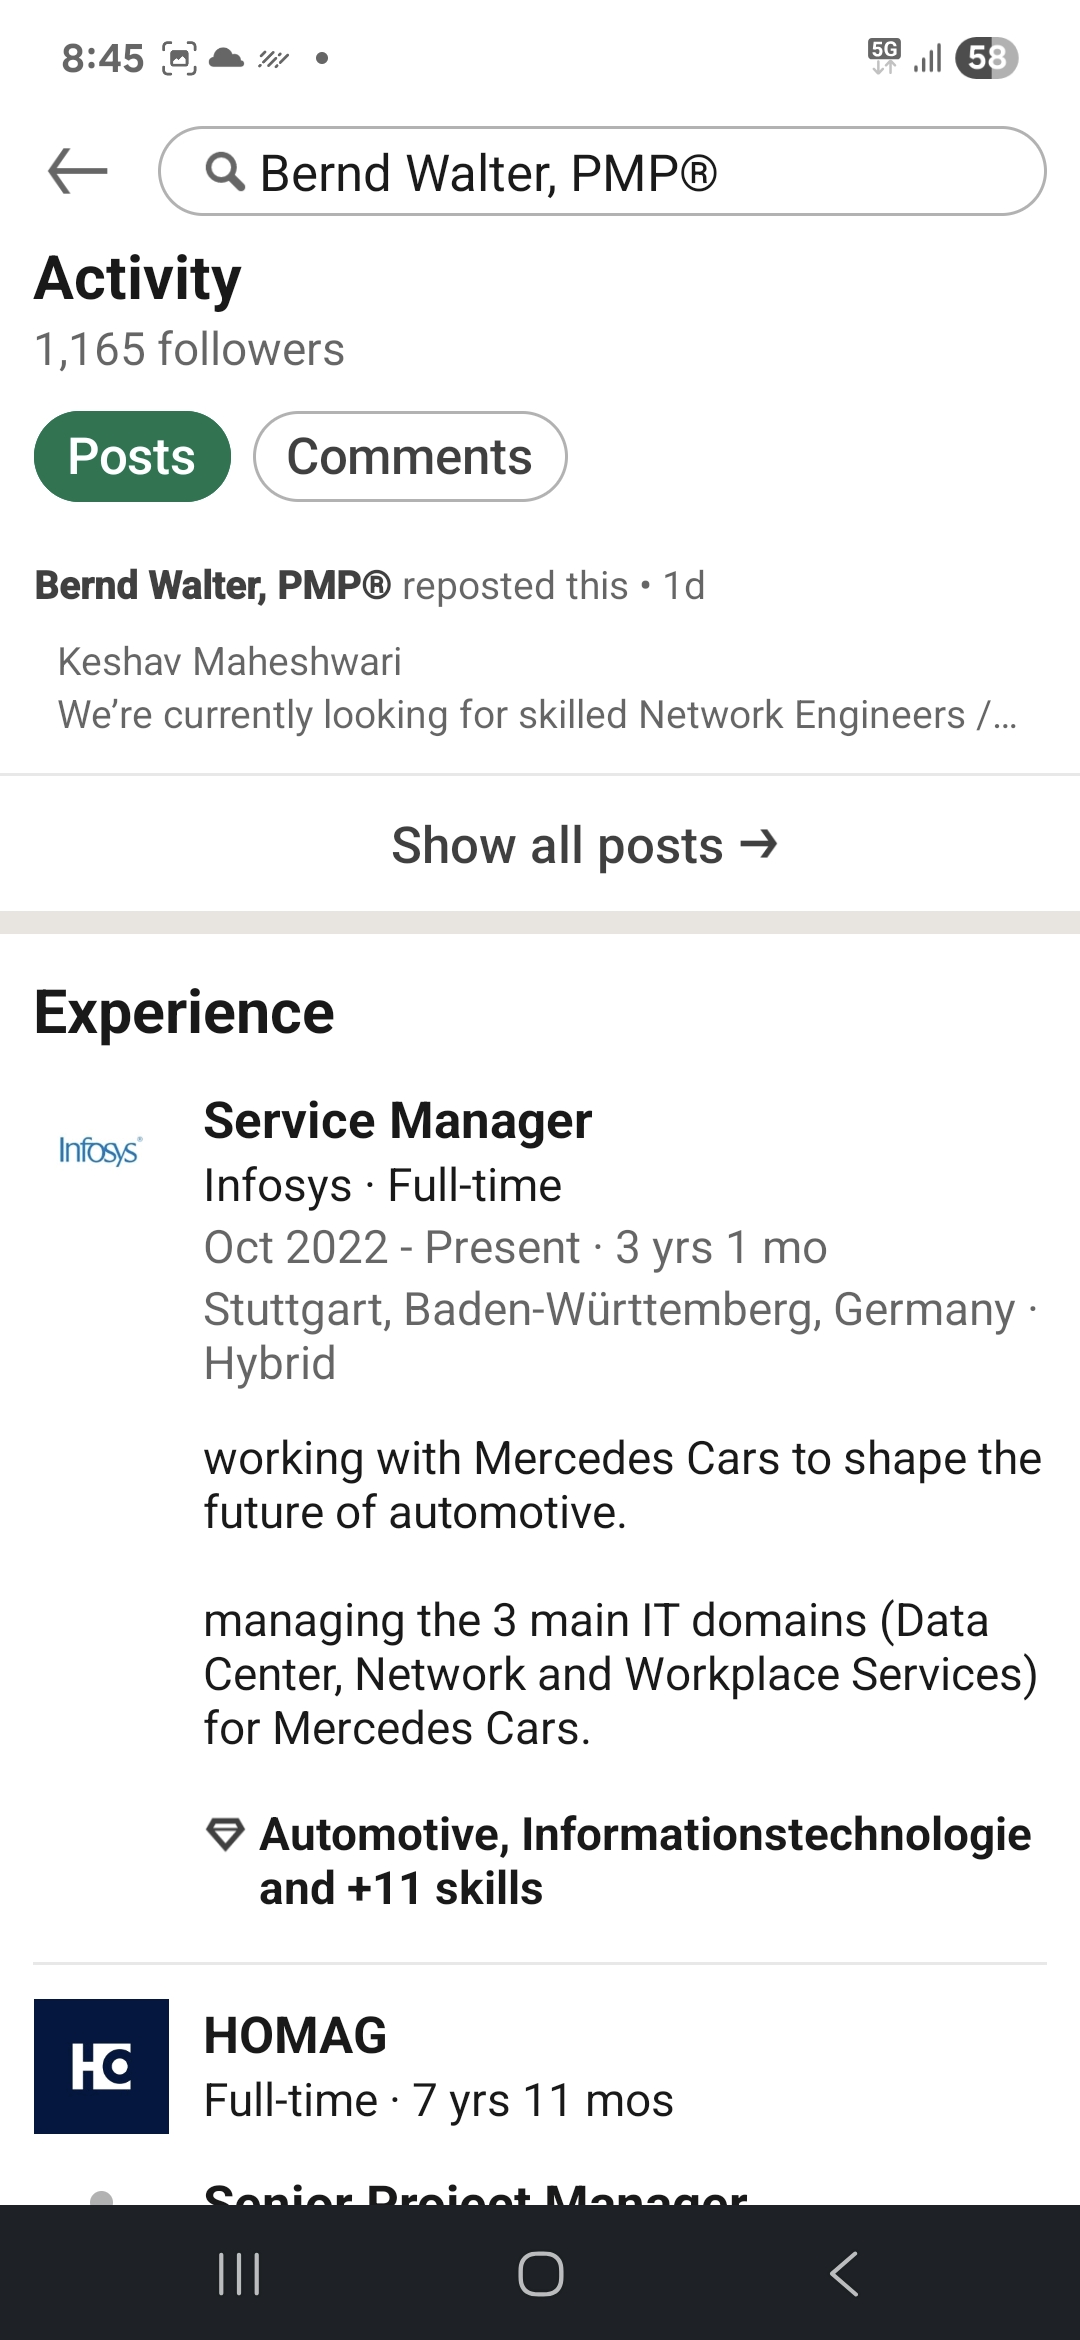1080x2340 pixels.
Task: Tap the Experience section heading
Action: point(184,1012)
